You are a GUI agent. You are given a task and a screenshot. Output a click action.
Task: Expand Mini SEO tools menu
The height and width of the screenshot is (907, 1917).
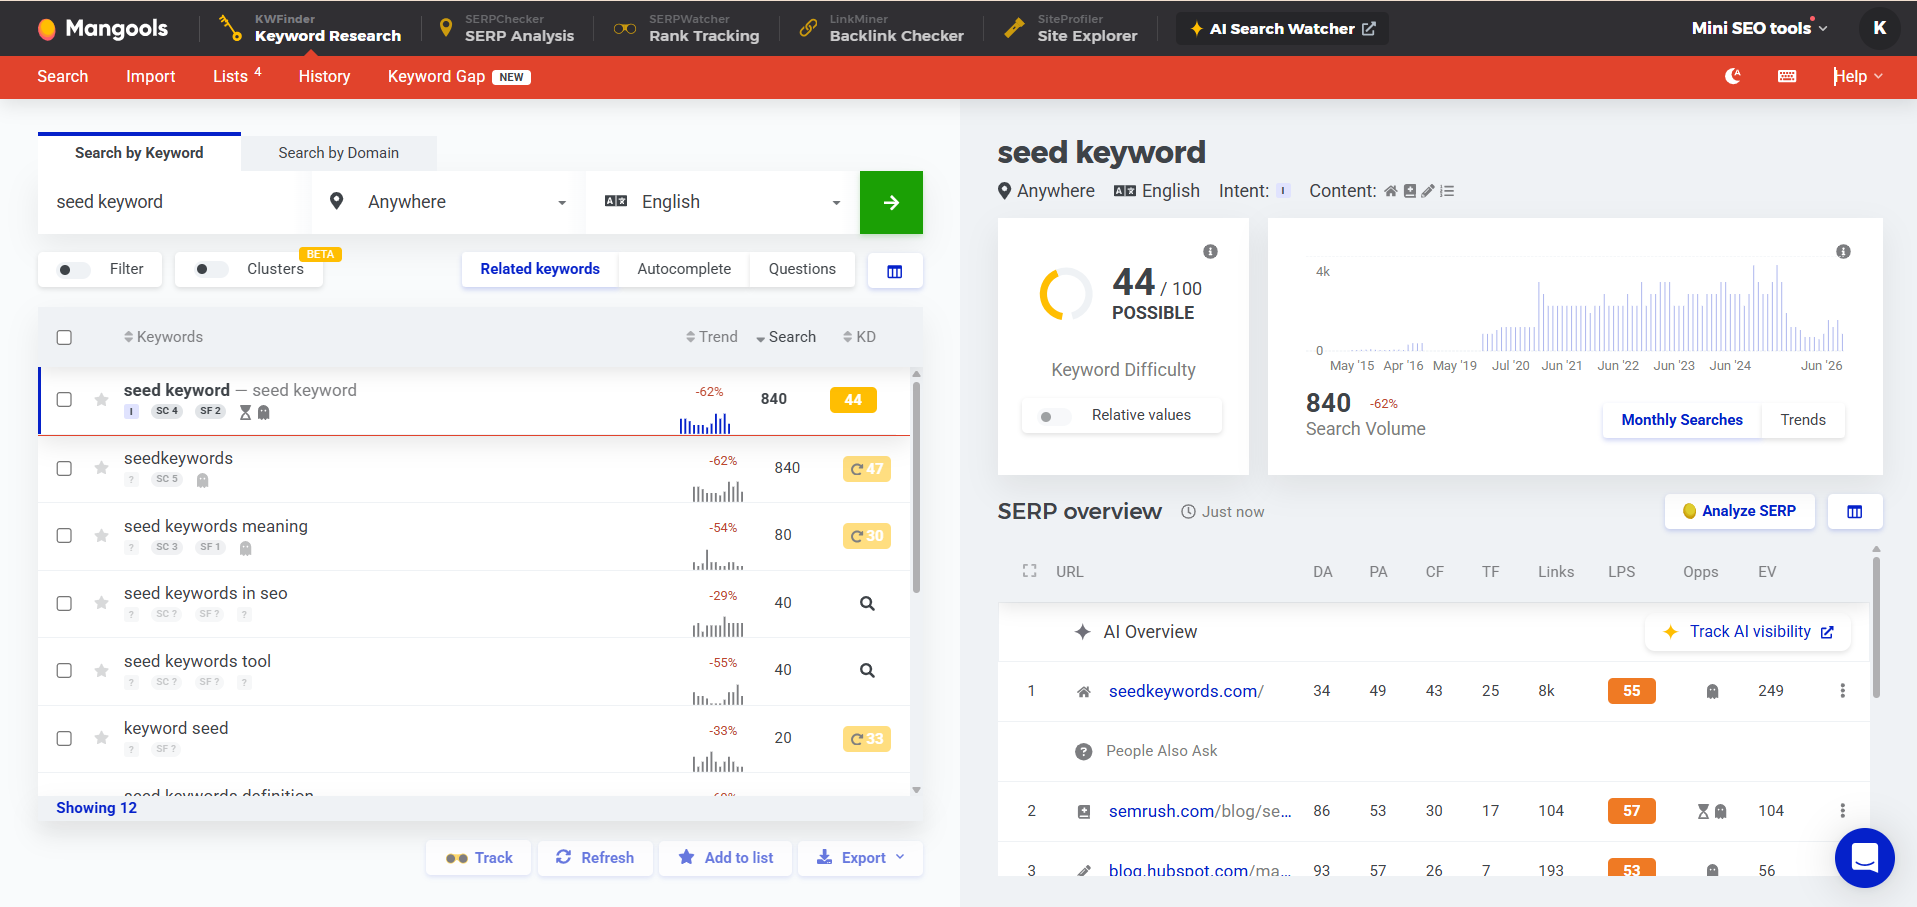pyautogui.click(x=1760, y=28)
